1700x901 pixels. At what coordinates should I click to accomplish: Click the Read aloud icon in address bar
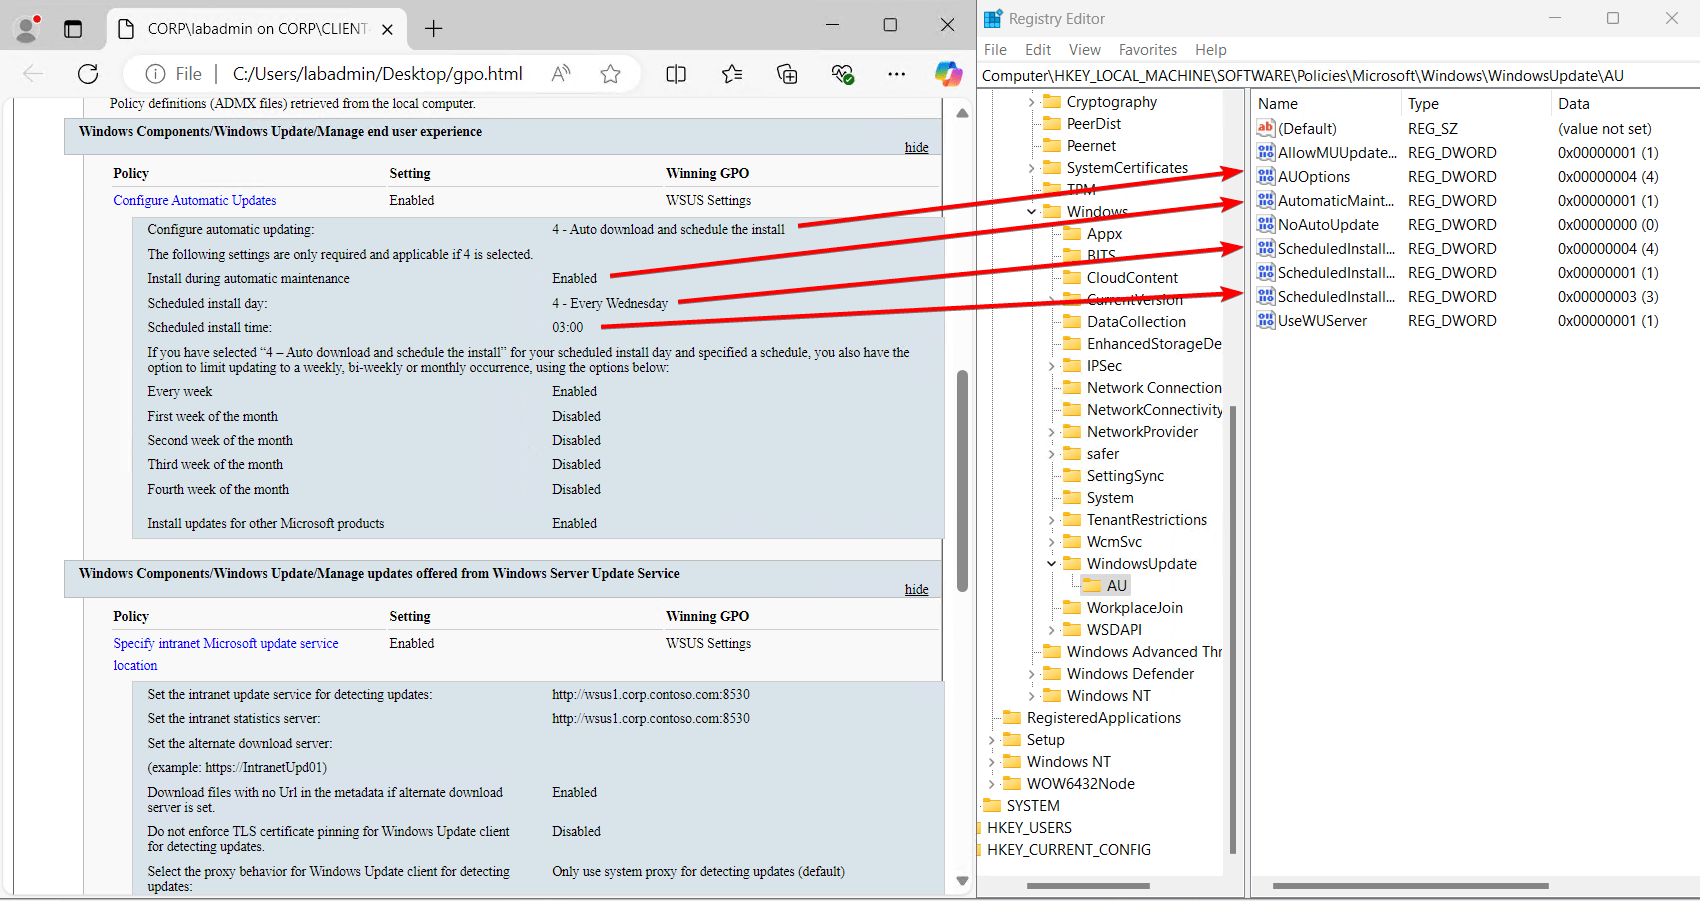click(559, 73)
